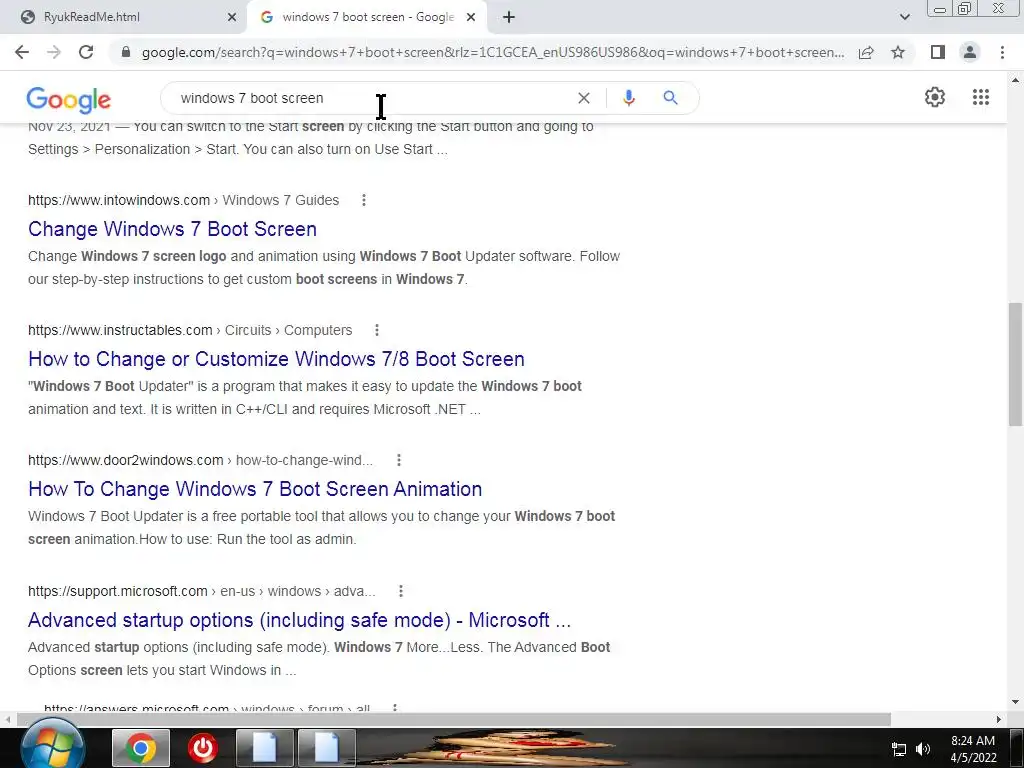Screen dimensions: 1024x768
Task: Open the second document taskbar item
Action: (327, 748)
